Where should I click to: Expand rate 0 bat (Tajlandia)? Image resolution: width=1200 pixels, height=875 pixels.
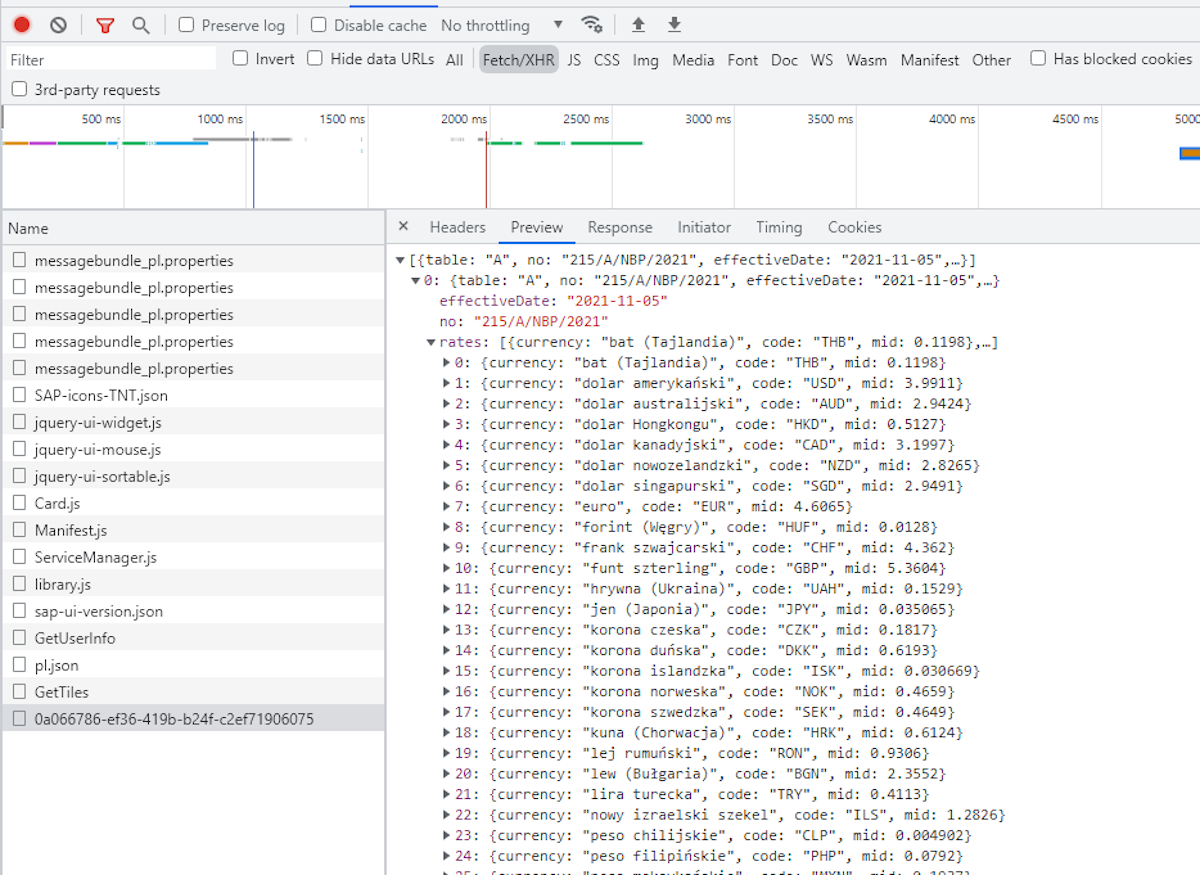[x=447, y=363]
